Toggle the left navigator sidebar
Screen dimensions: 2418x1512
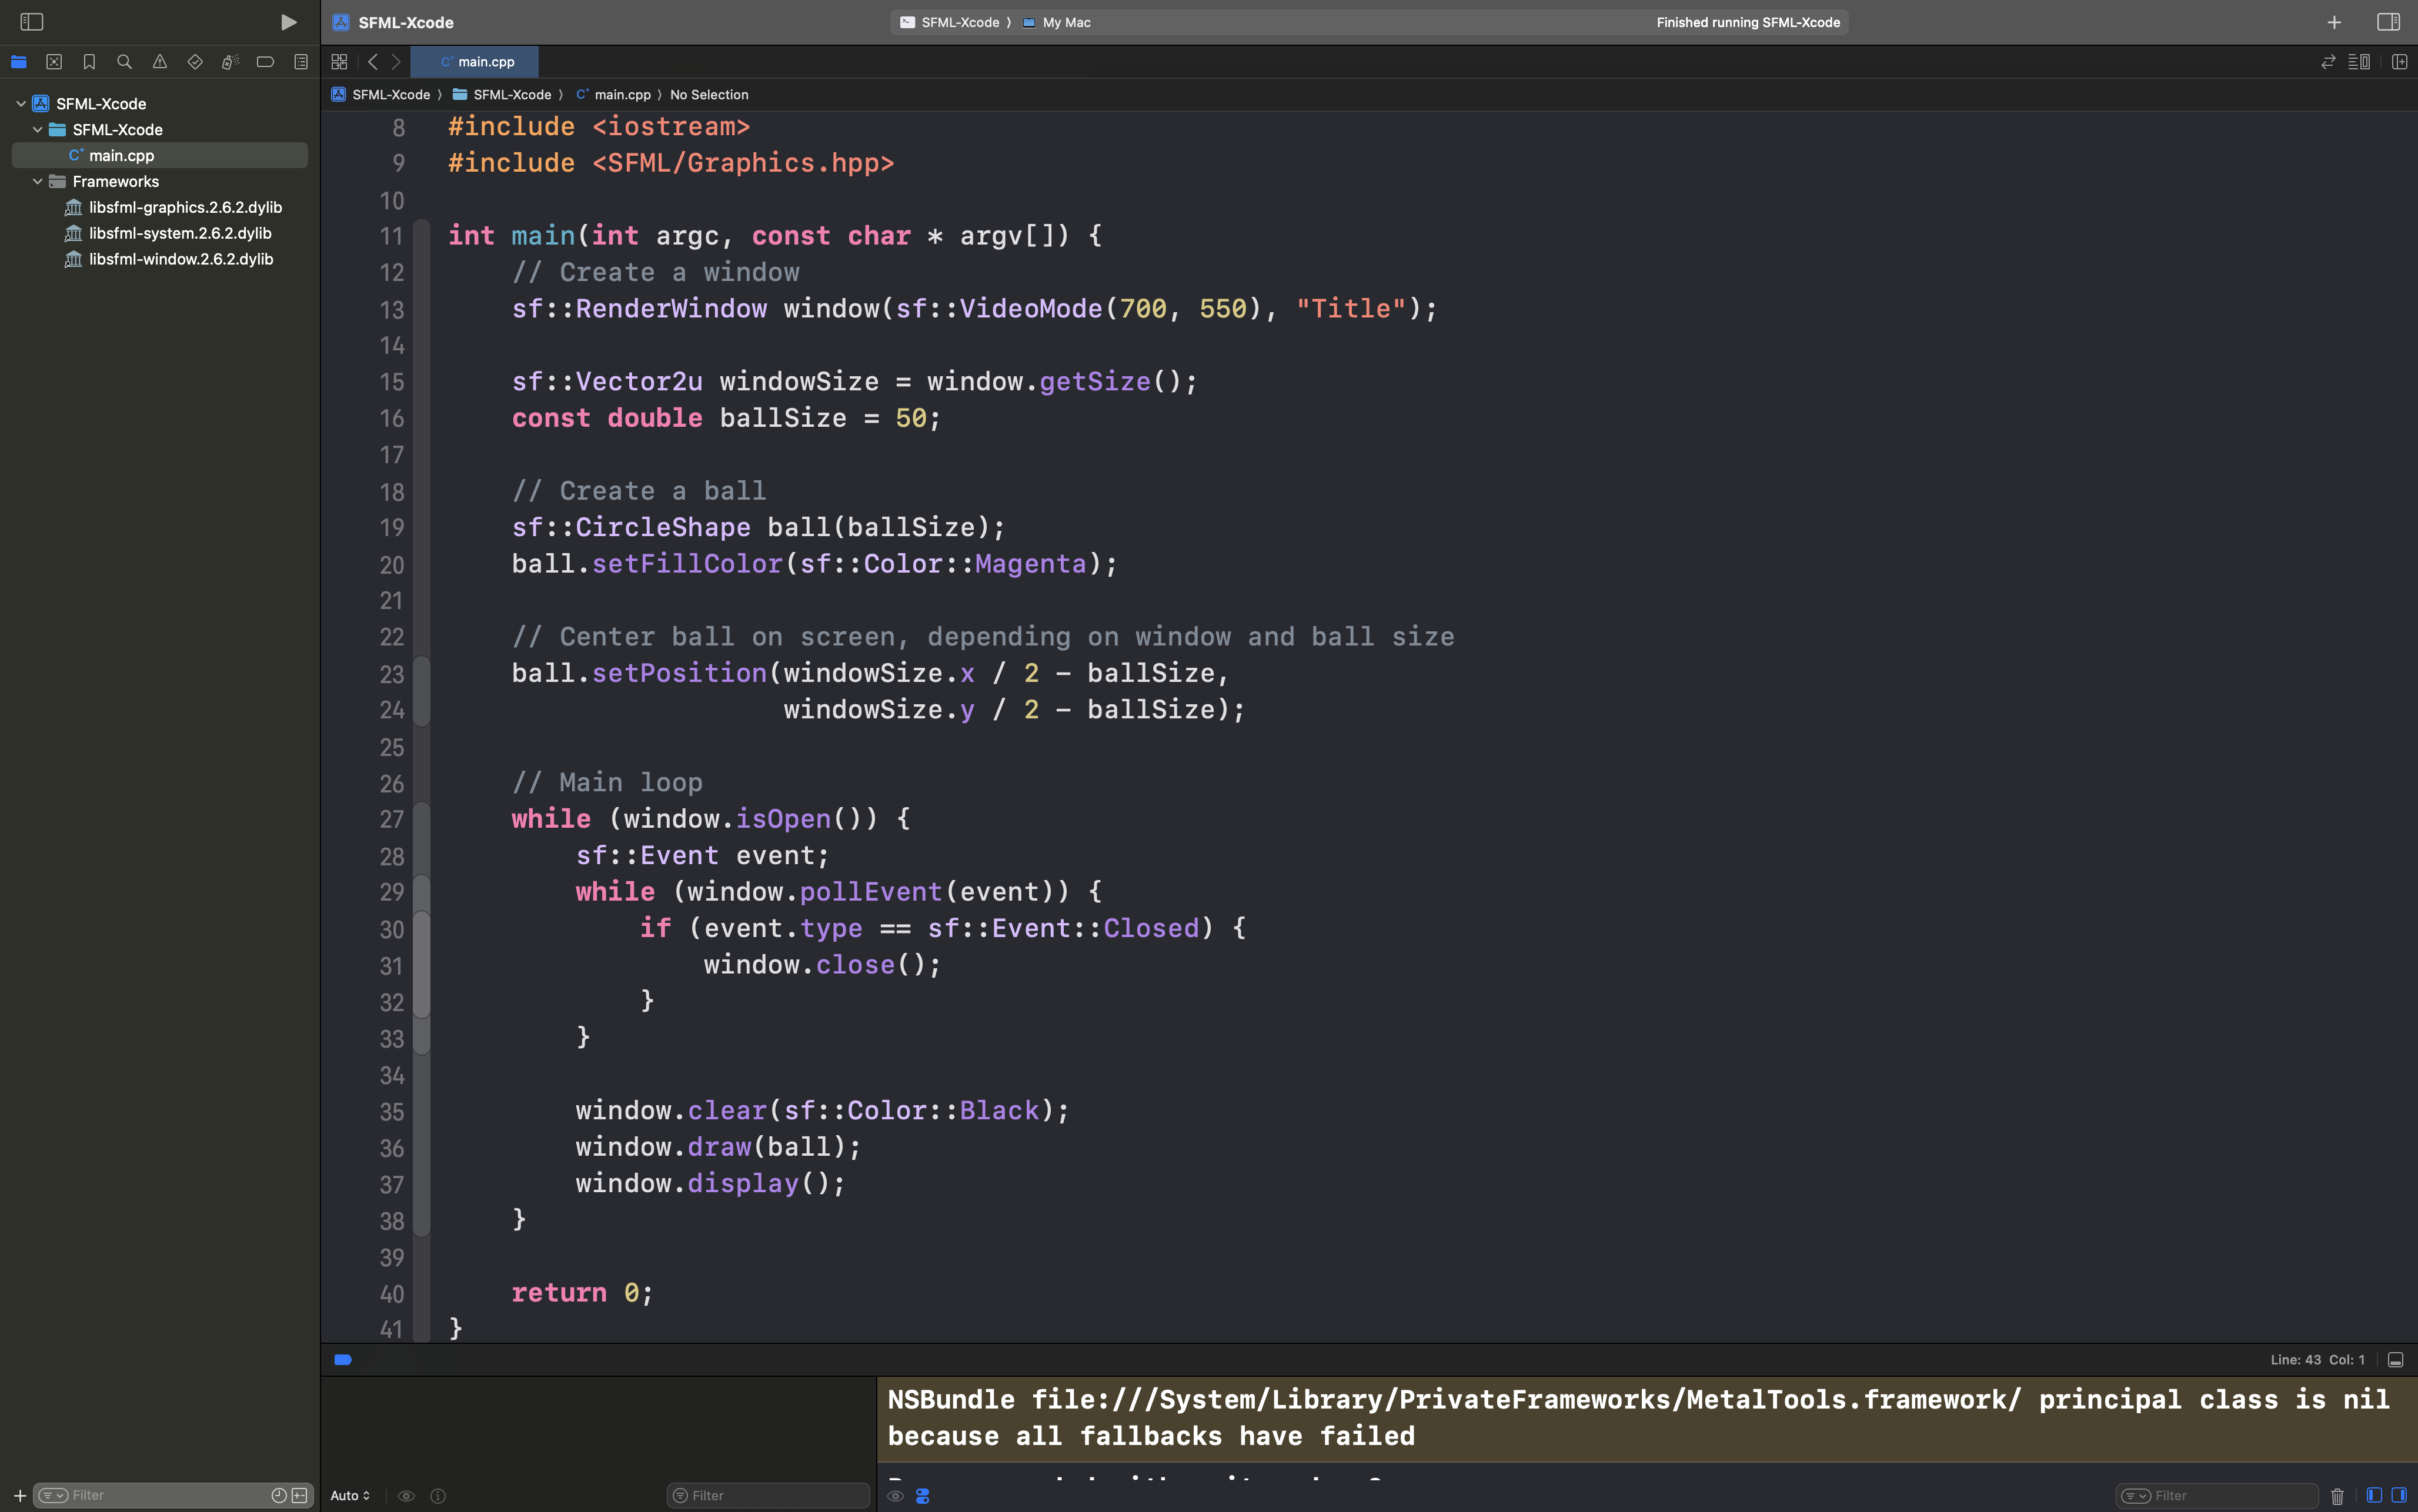click(32, 22)
